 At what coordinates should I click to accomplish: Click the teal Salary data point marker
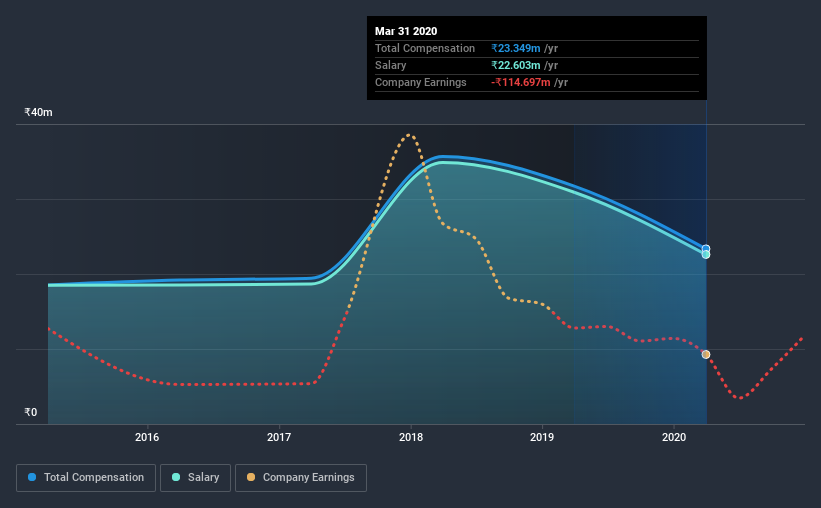(706, 255)
